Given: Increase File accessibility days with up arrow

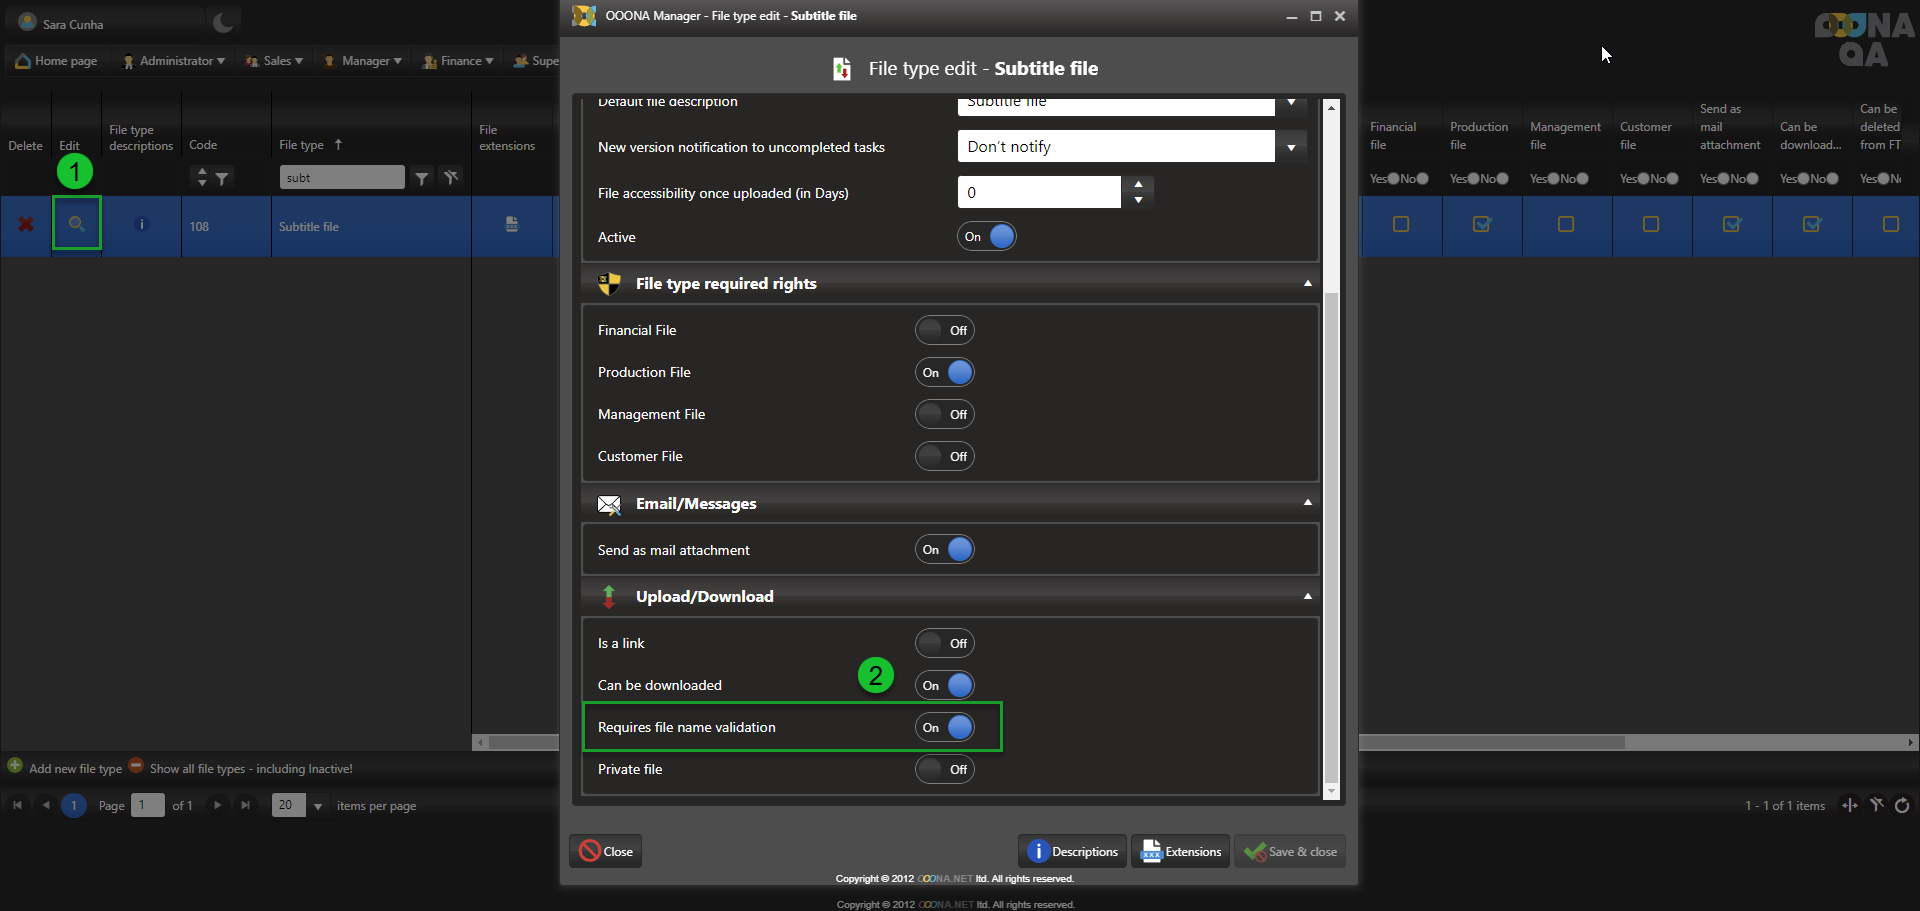Looking at the screenshot, I should point(1138,184).
